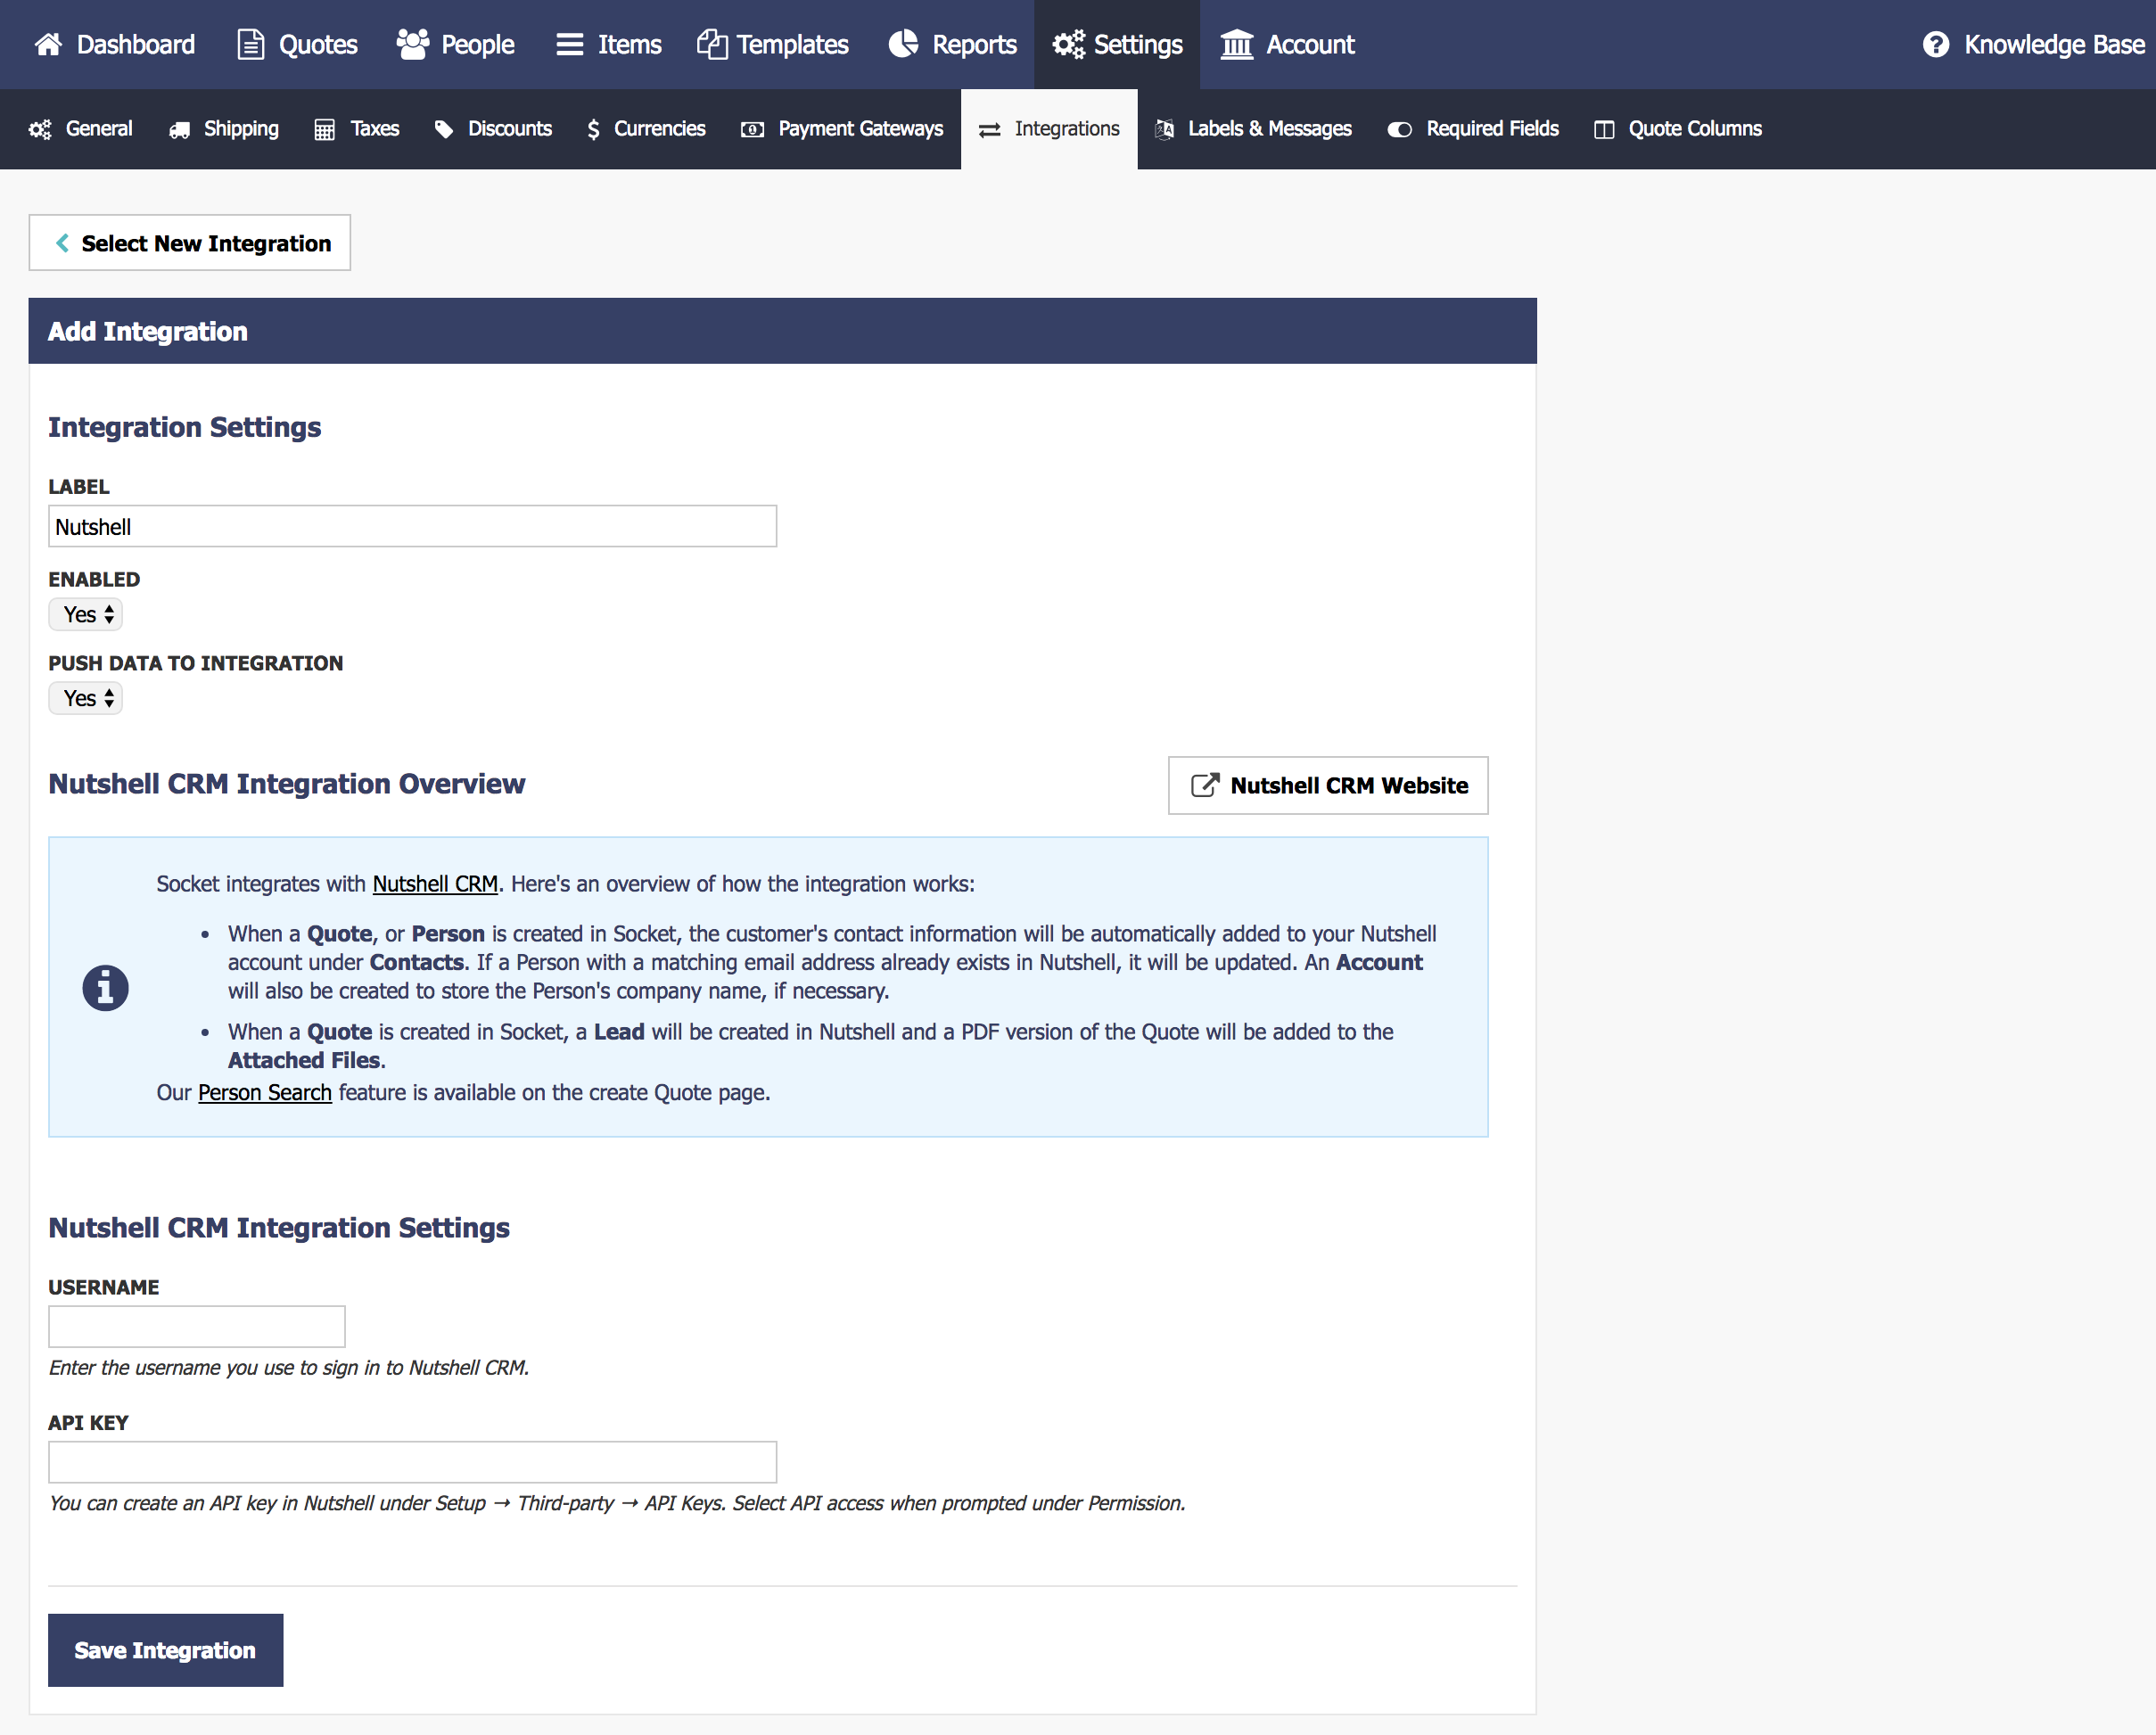Switch to the General settings tab
The image size is (2156, 1735).
(x=81, y=129)
